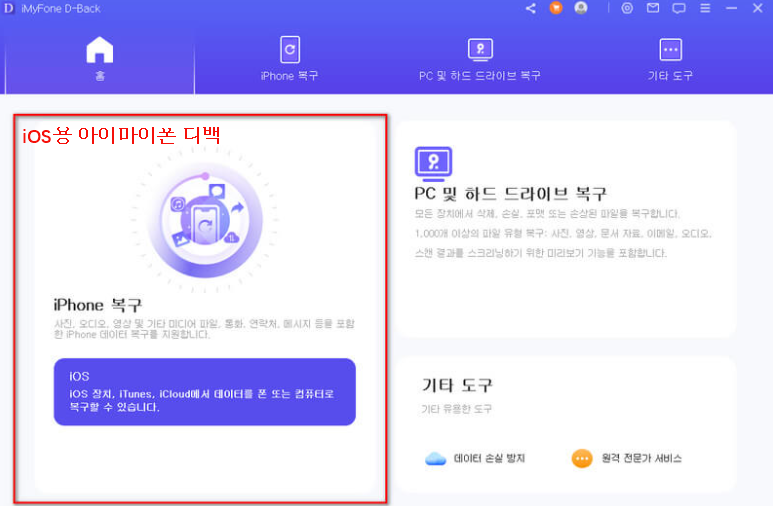Viewport: 773px width, 506px height.
Task: Open 원격 전문가 서비스 link
Action: point(641,458)
